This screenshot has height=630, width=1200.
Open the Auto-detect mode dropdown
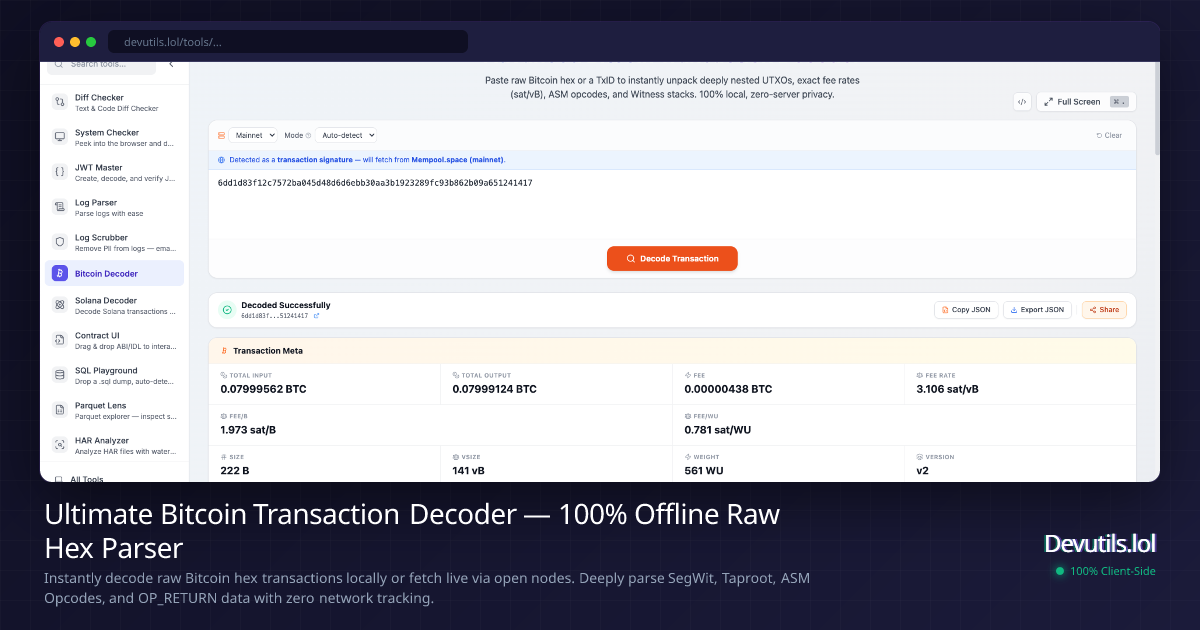click(349, 135)
